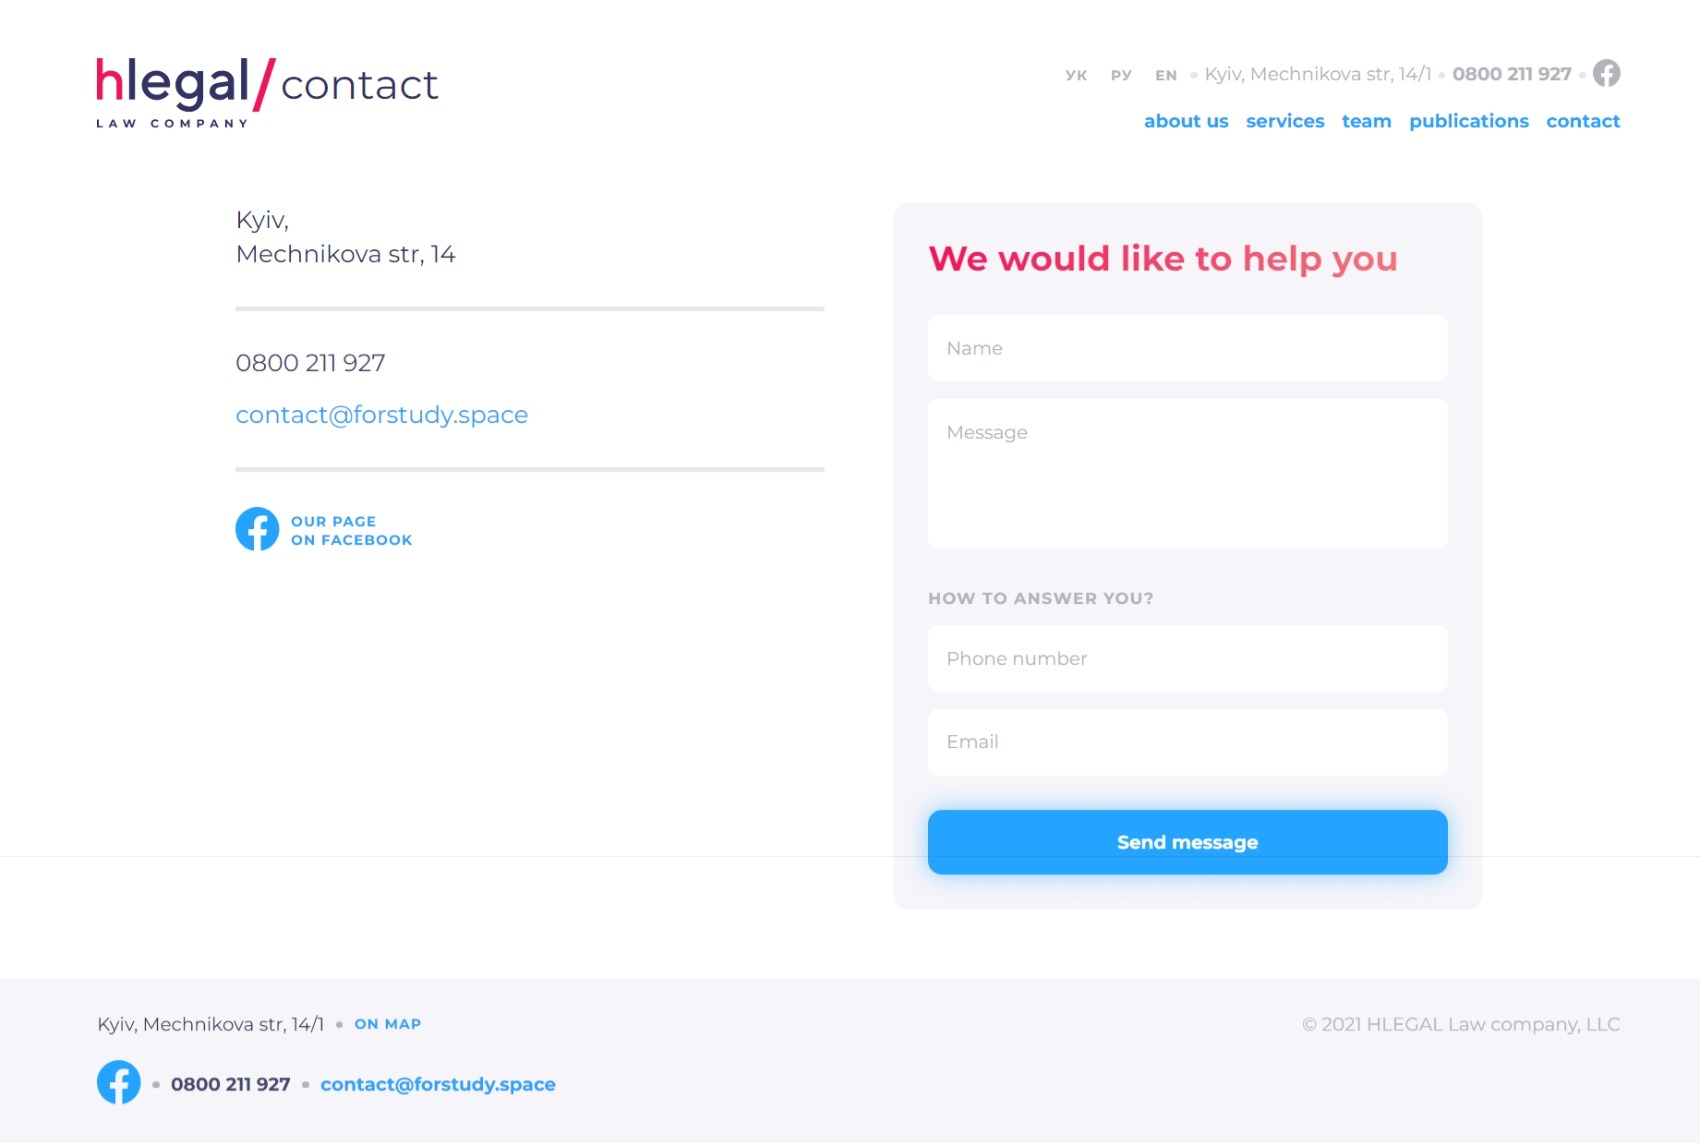Switch language to РУ

tap(1121, 75)
